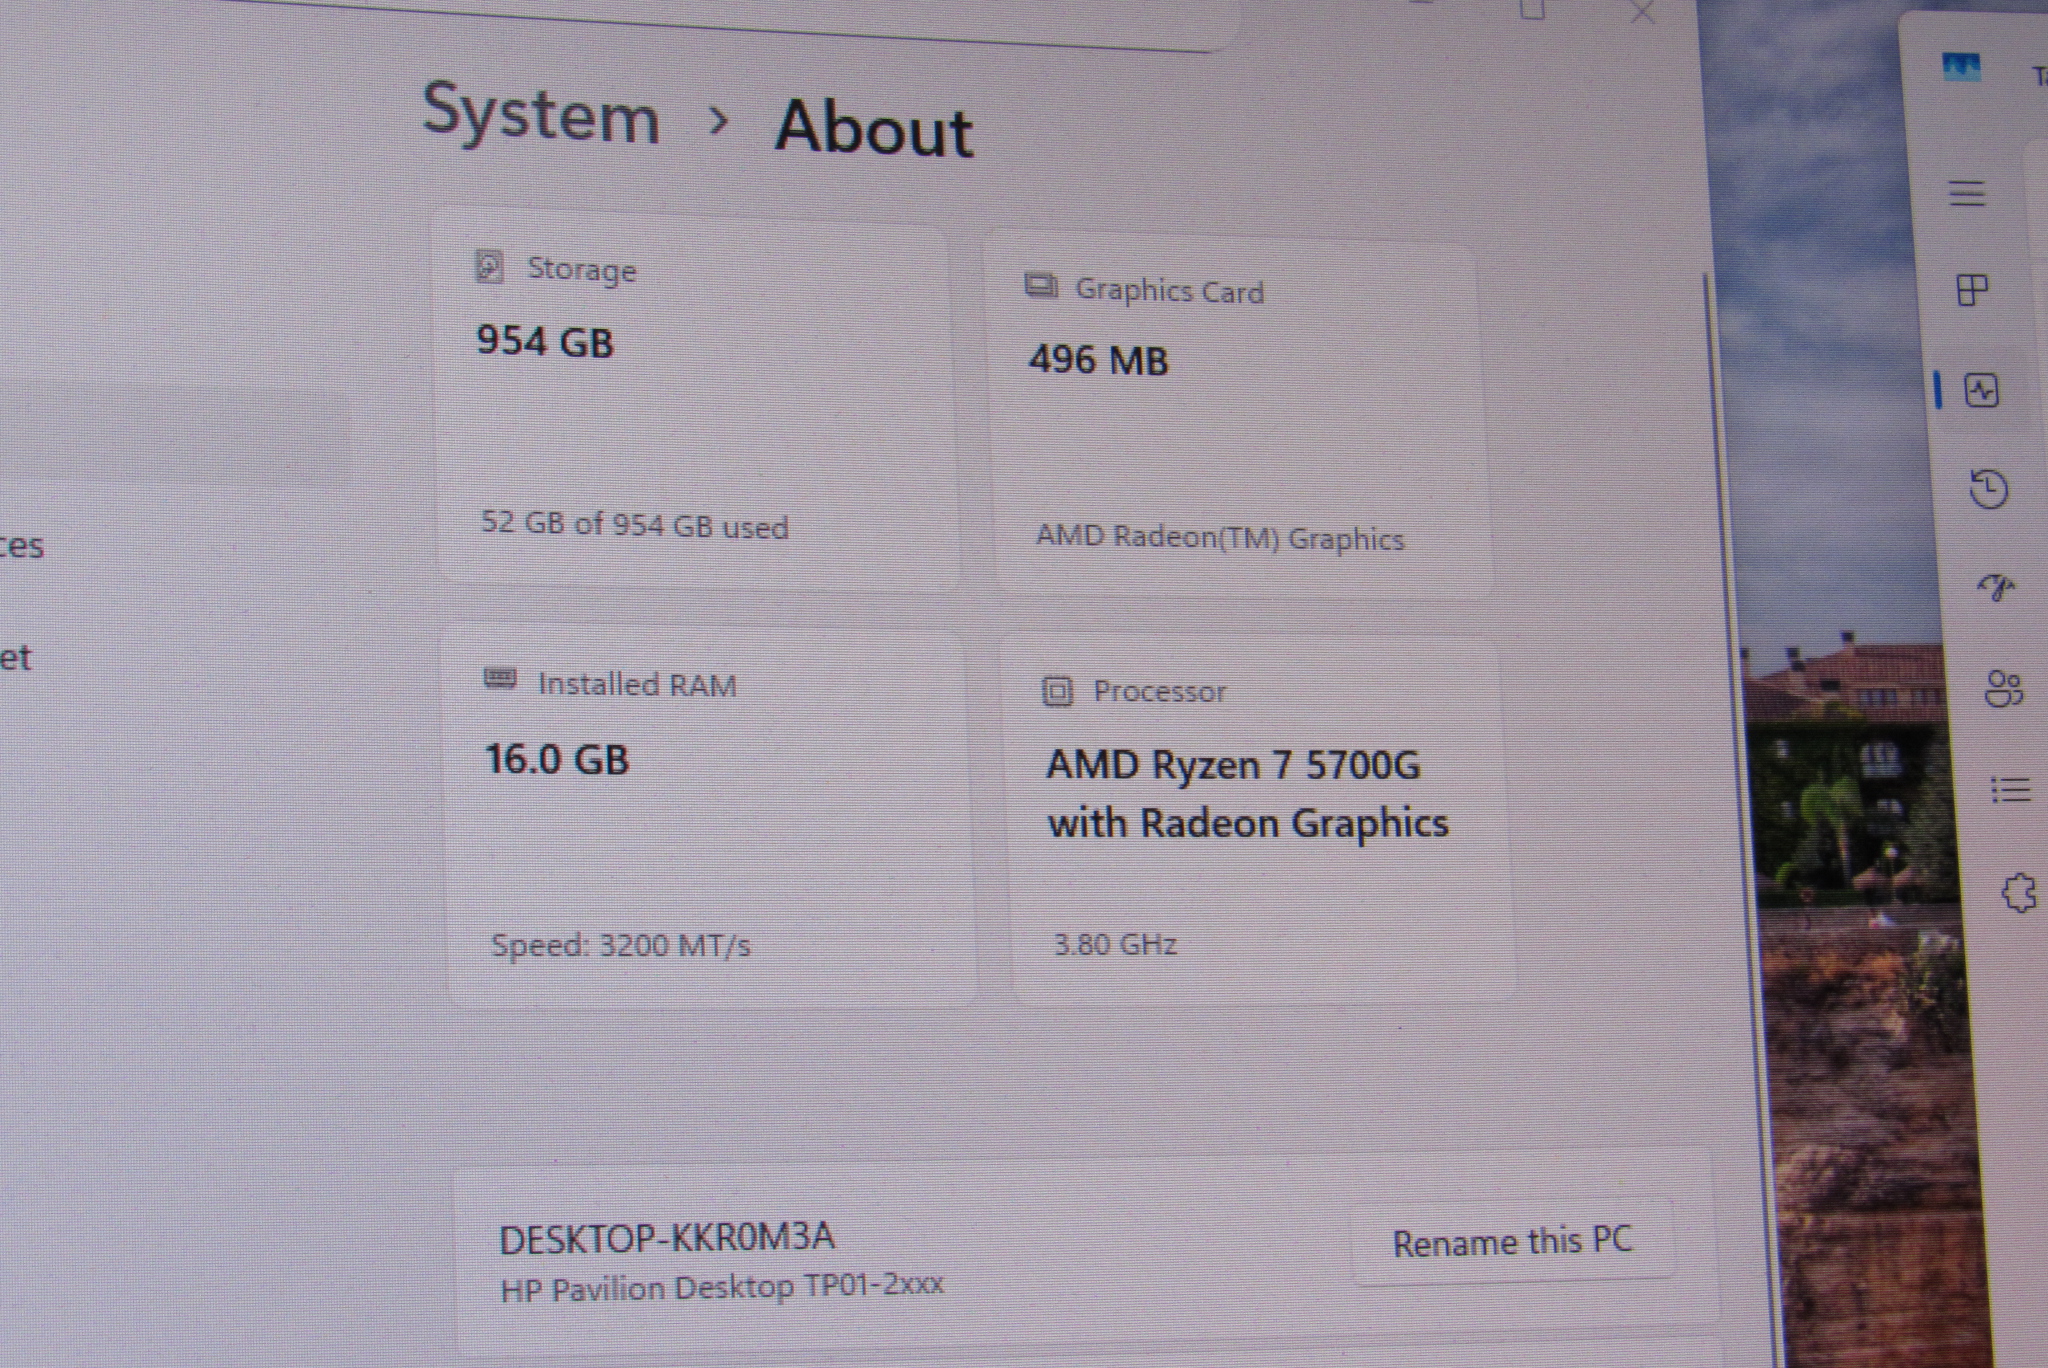Switch to Task Manager Processes page
Image resolution: width=2048 pixels, height=1368 pixels.
tap(1972, 290)
